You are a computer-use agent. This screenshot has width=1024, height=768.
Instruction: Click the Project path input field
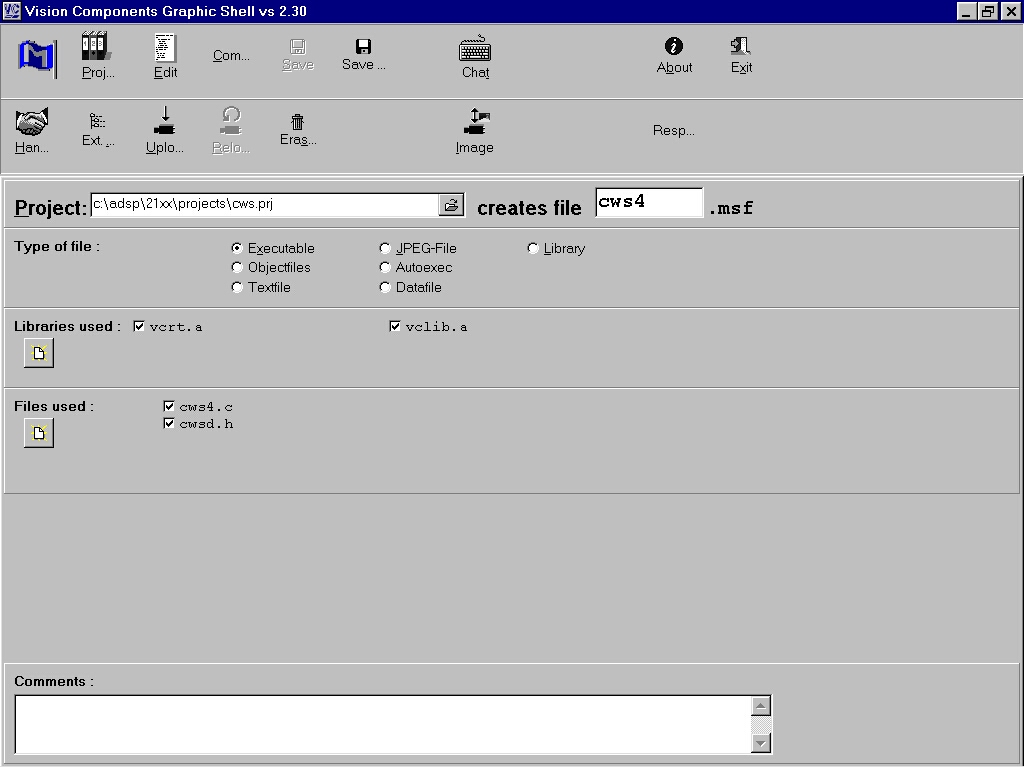[264, 204]
